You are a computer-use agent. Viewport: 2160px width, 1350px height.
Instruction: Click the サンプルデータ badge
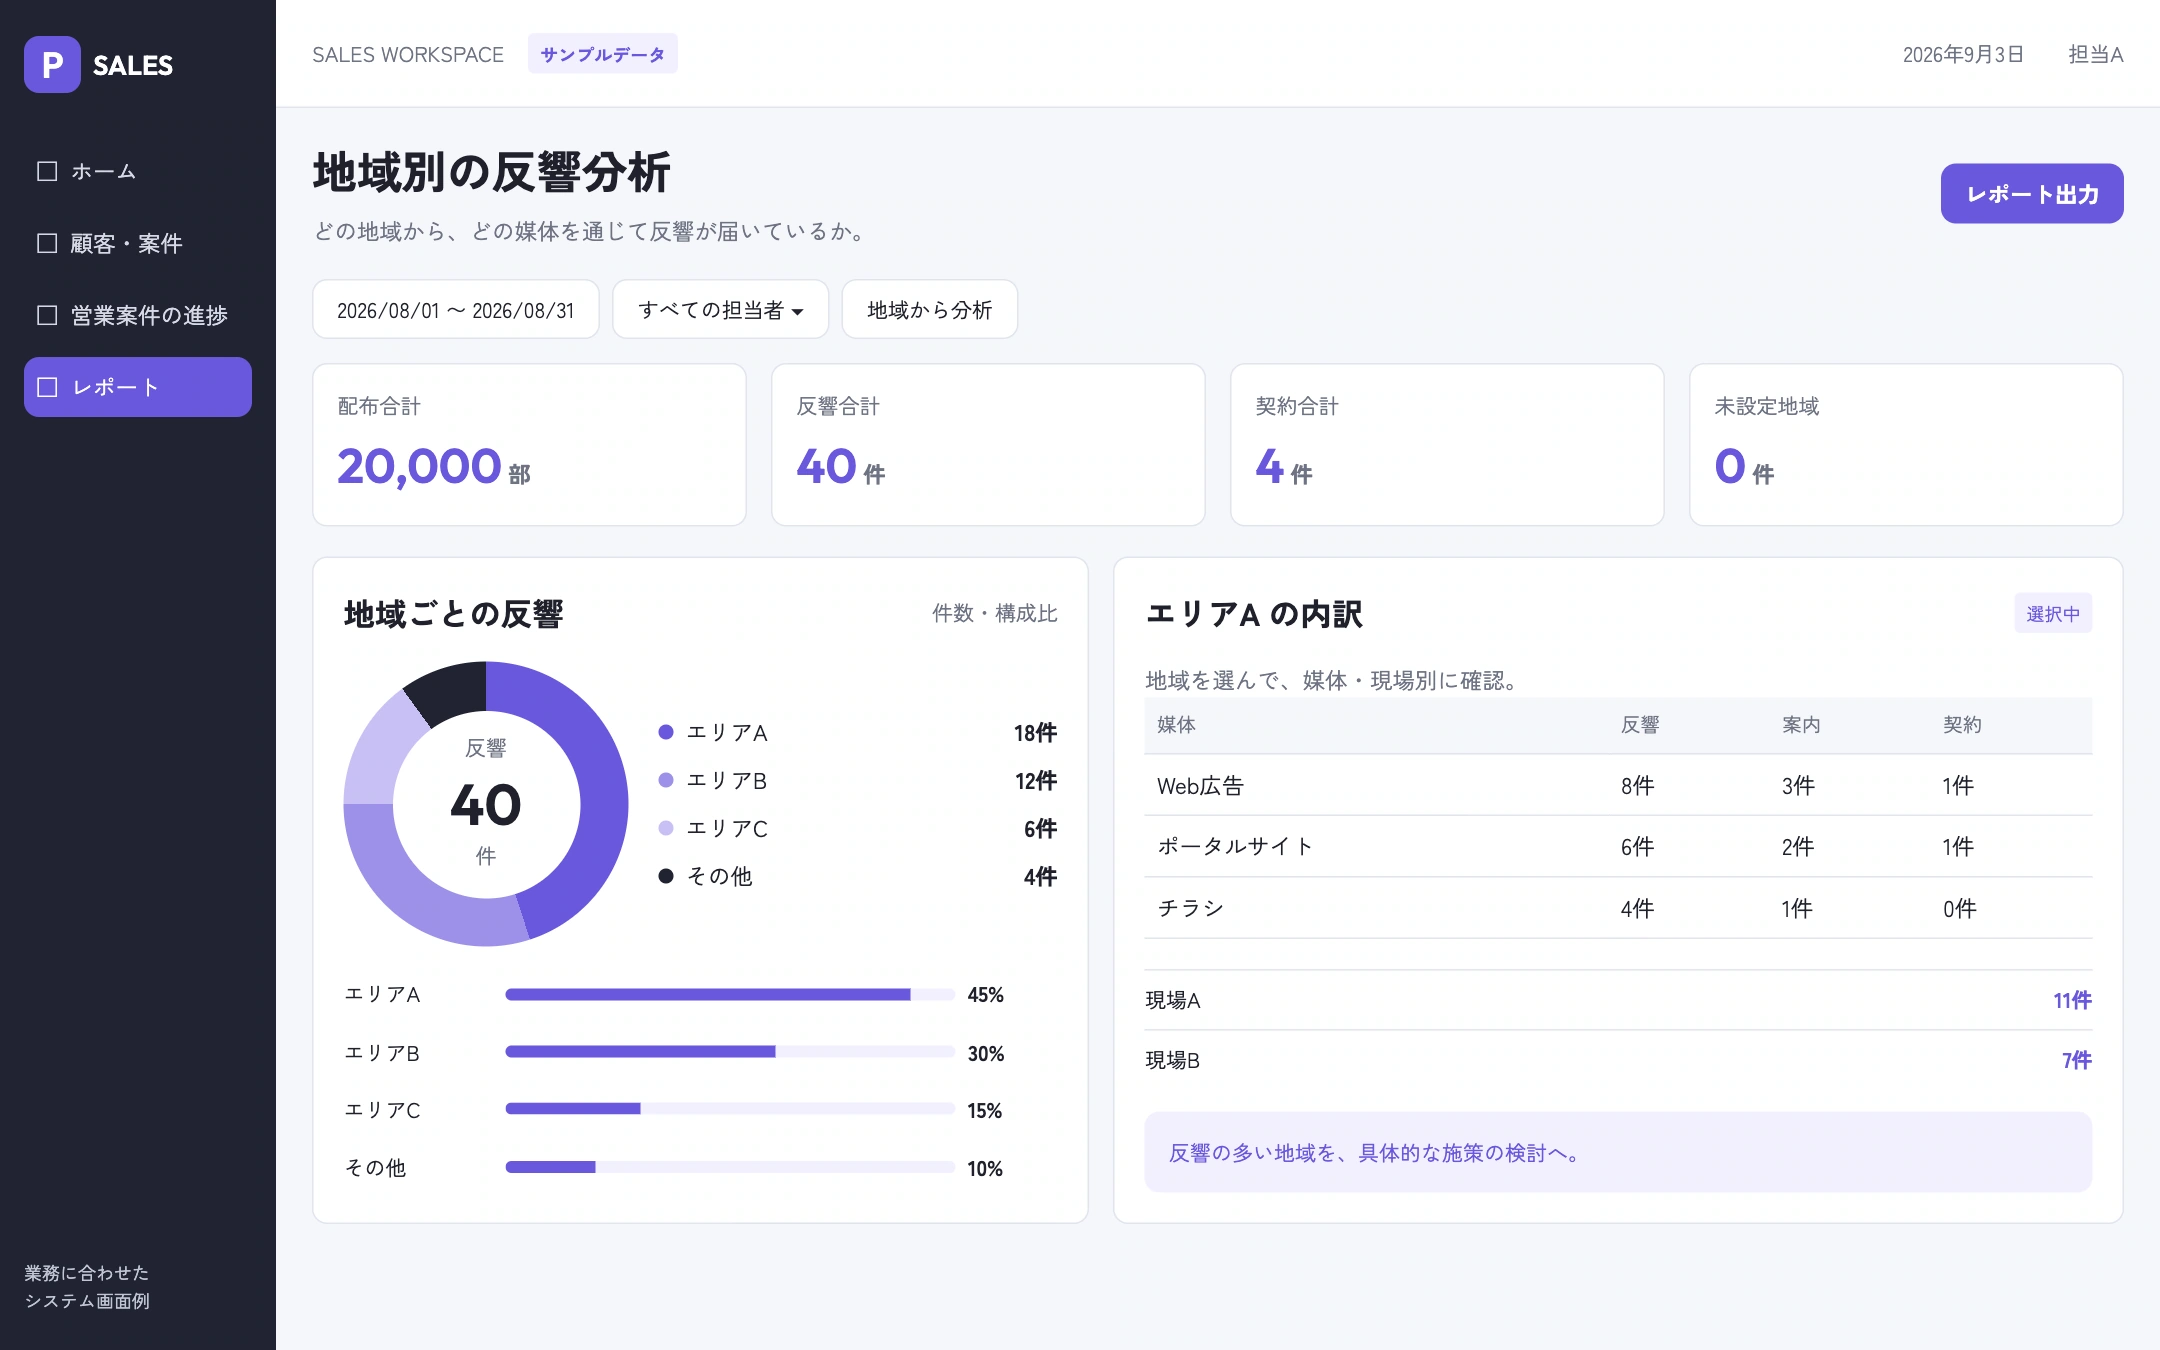[x=603, y=54]
